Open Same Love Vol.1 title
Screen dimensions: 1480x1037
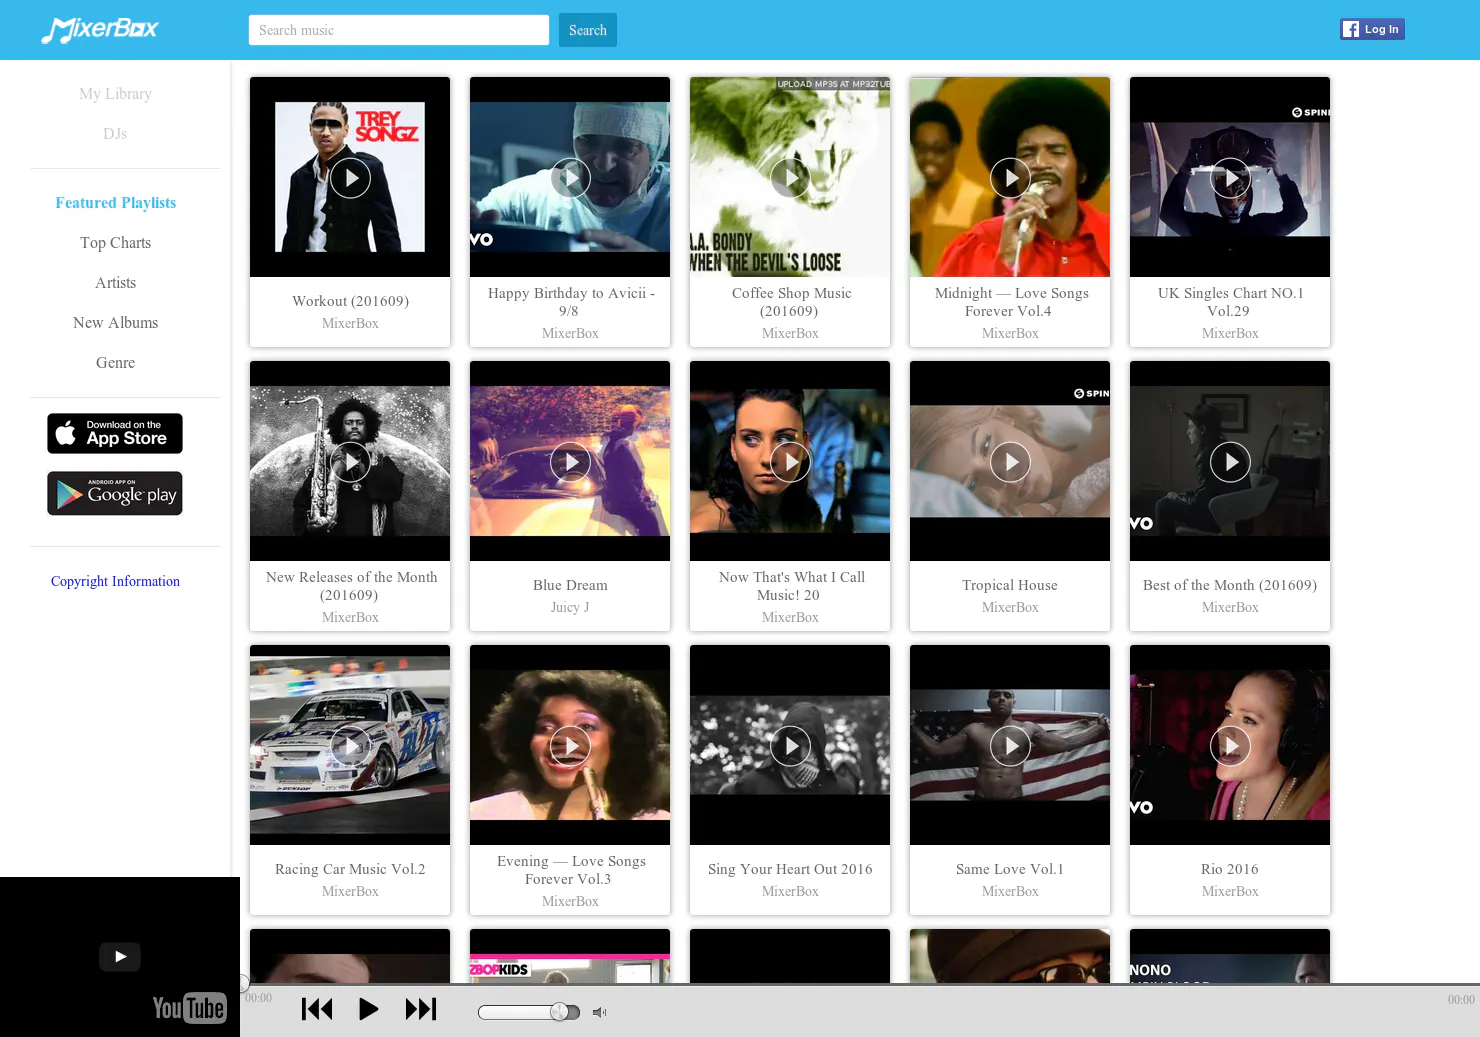click(1010, 869)
